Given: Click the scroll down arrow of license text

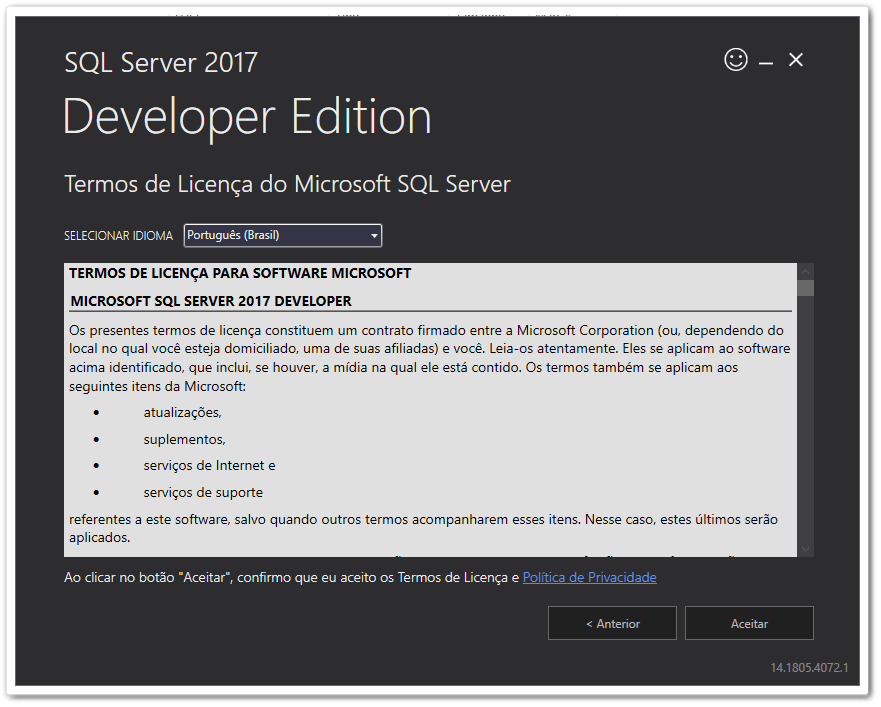Looking at the screenshot, I should (806, 549).
